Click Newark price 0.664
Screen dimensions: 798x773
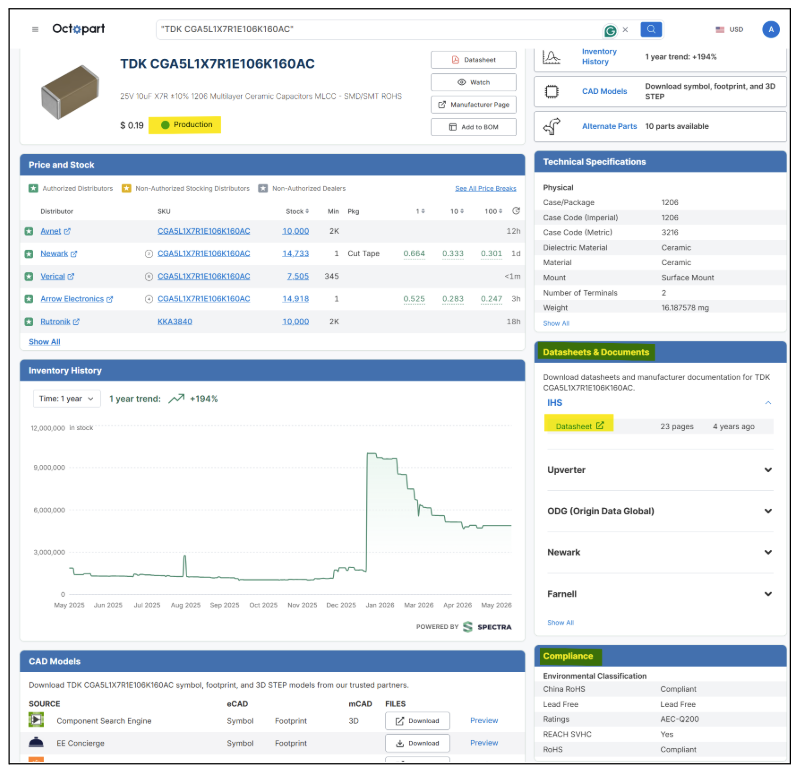coord(414,253)
